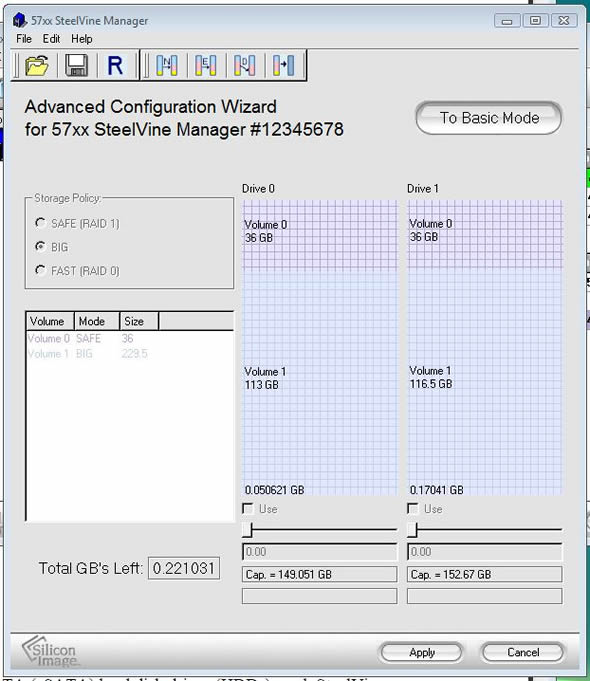This screenshot has height=681, width=590.
Task: Click Volume 0 36 GB block on Drive 1
Action: tap(484, 234)
